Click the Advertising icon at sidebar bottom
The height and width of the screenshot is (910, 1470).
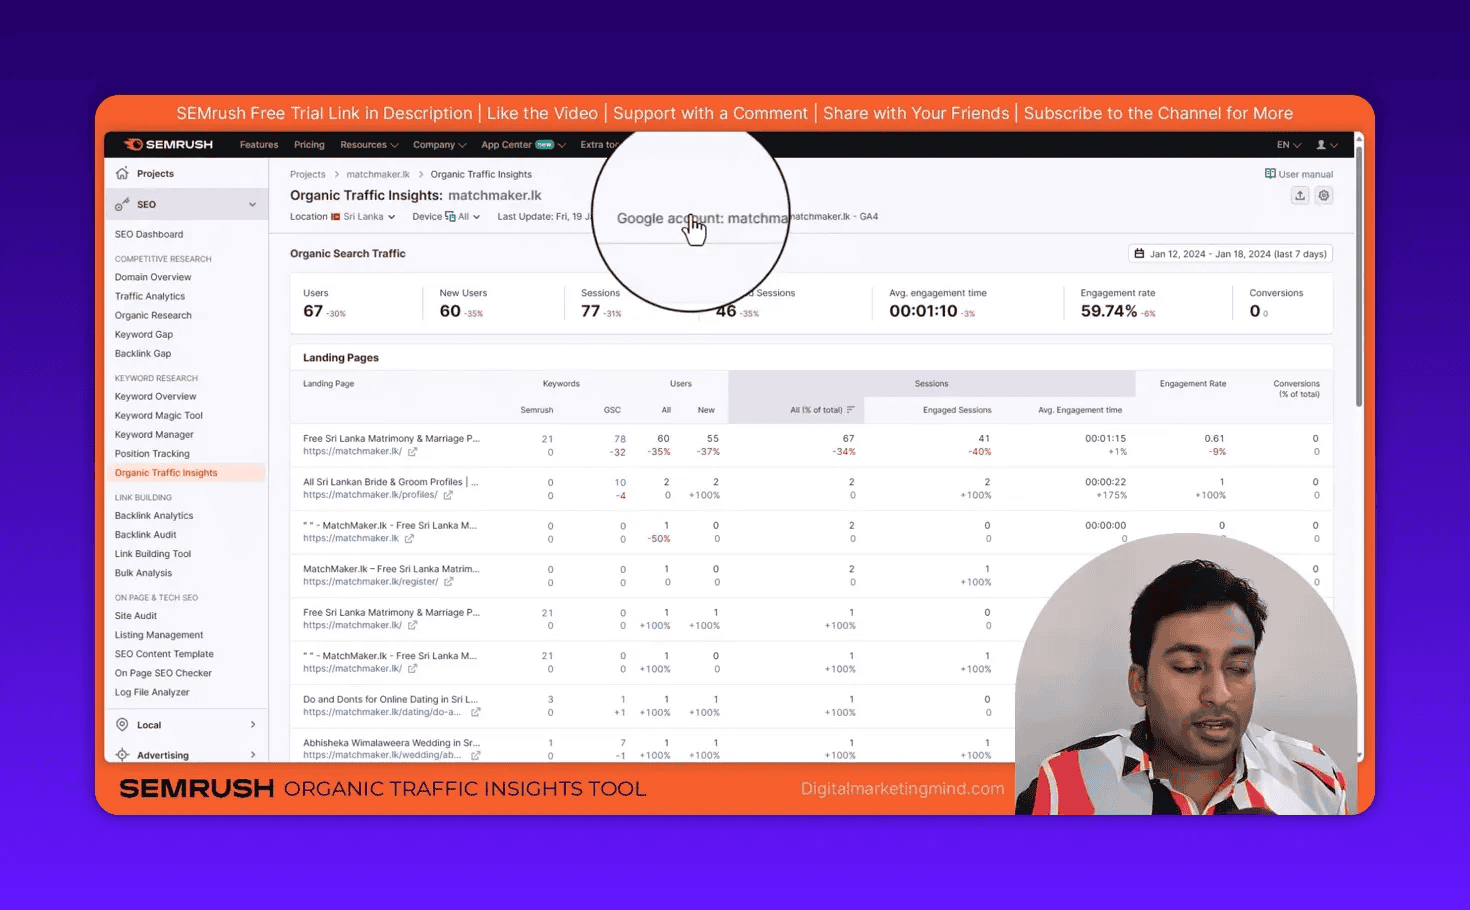coord(124,754)
